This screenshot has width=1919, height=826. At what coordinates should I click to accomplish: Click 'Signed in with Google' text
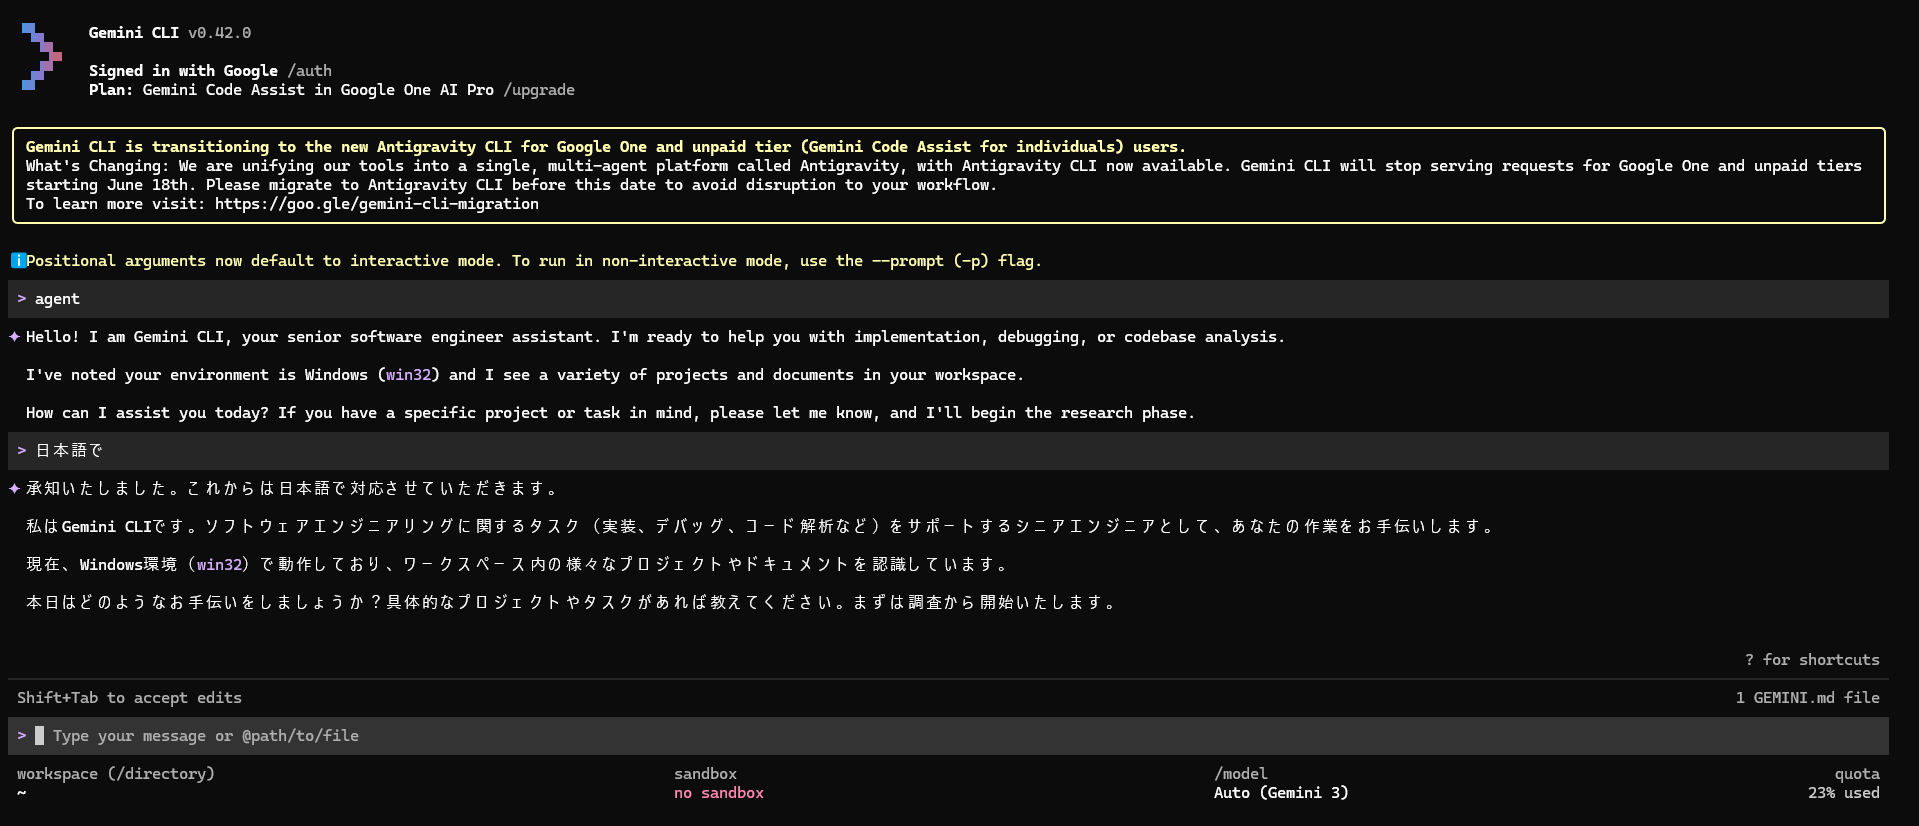tap(183, 71)
